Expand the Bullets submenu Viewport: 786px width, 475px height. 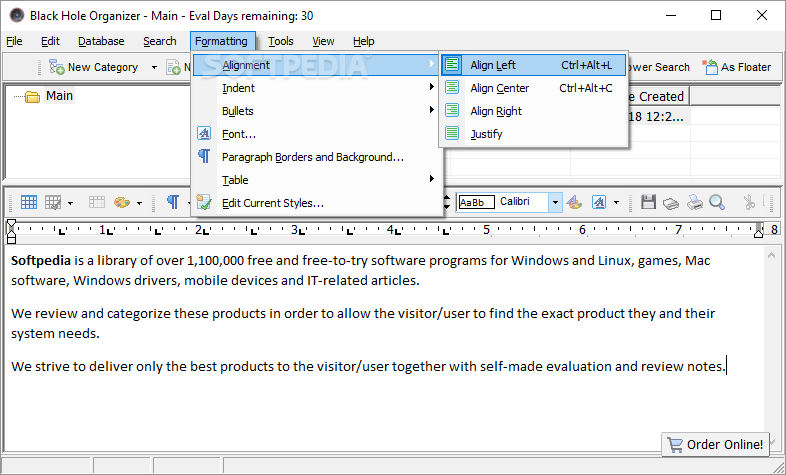coord(316,111)
